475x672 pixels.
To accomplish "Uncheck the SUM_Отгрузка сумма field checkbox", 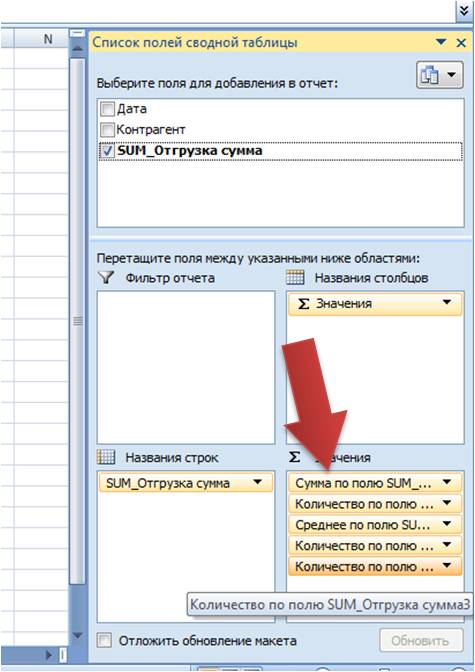I will (x=107, y=150).
